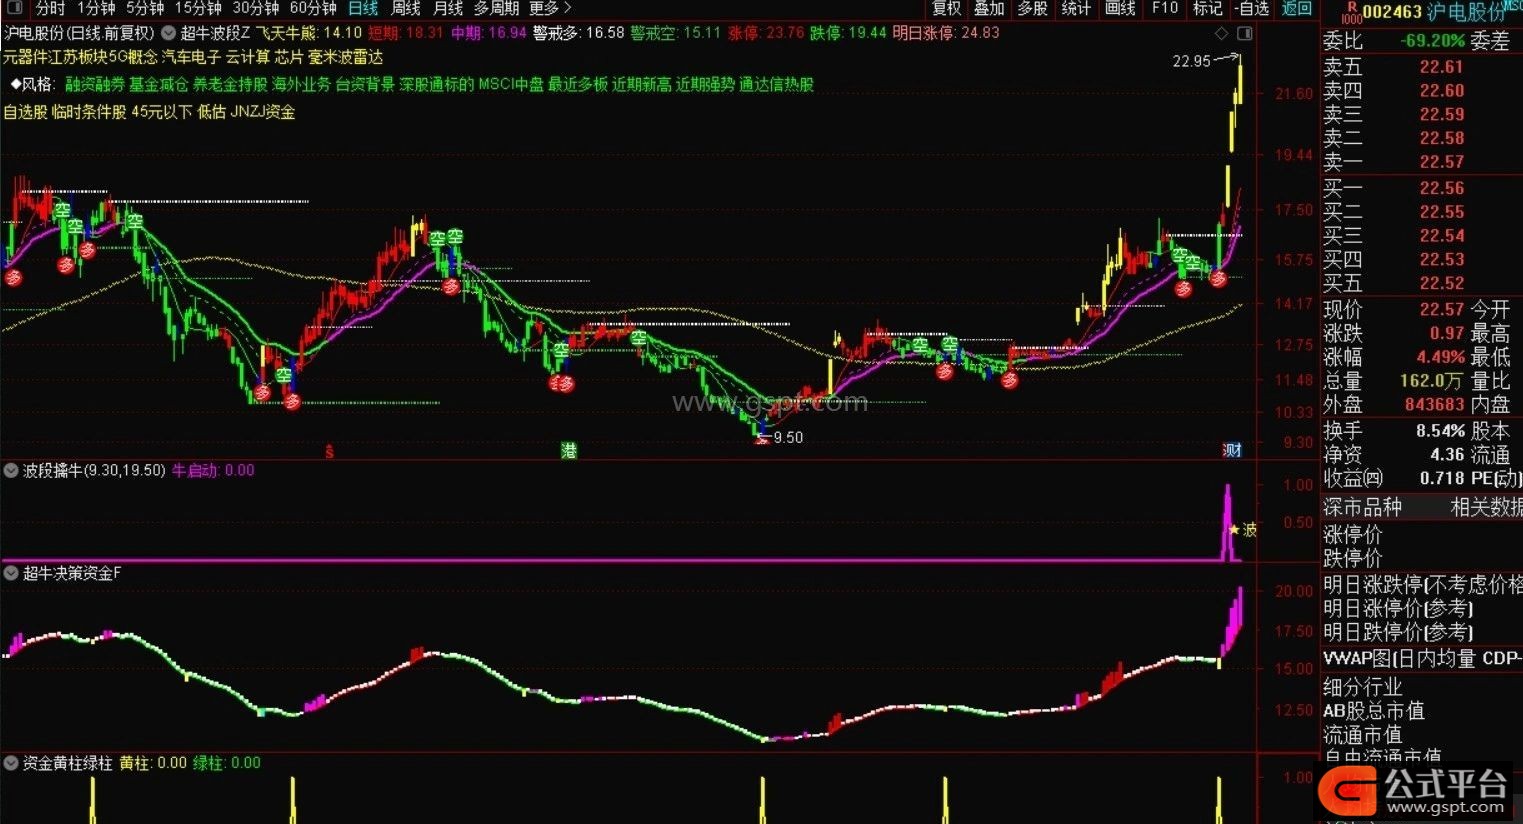Switch to the 周线 weekly period tab
The width and height of the screenshot is (1523, 824).
point(405,8)
